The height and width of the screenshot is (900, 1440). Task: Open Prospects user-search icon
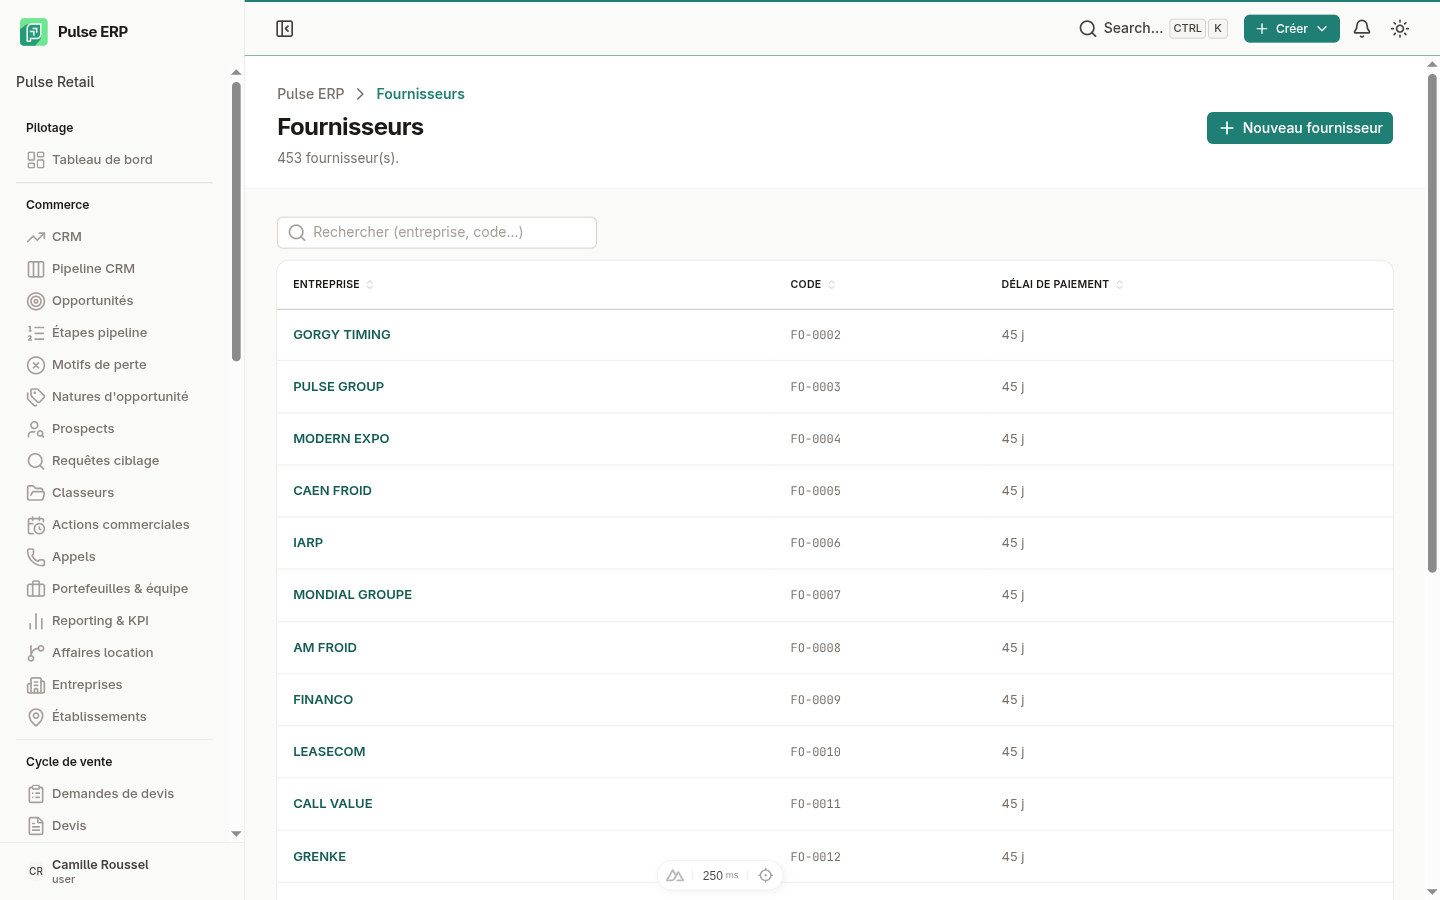pyautogui.click(x=36, y=429)
